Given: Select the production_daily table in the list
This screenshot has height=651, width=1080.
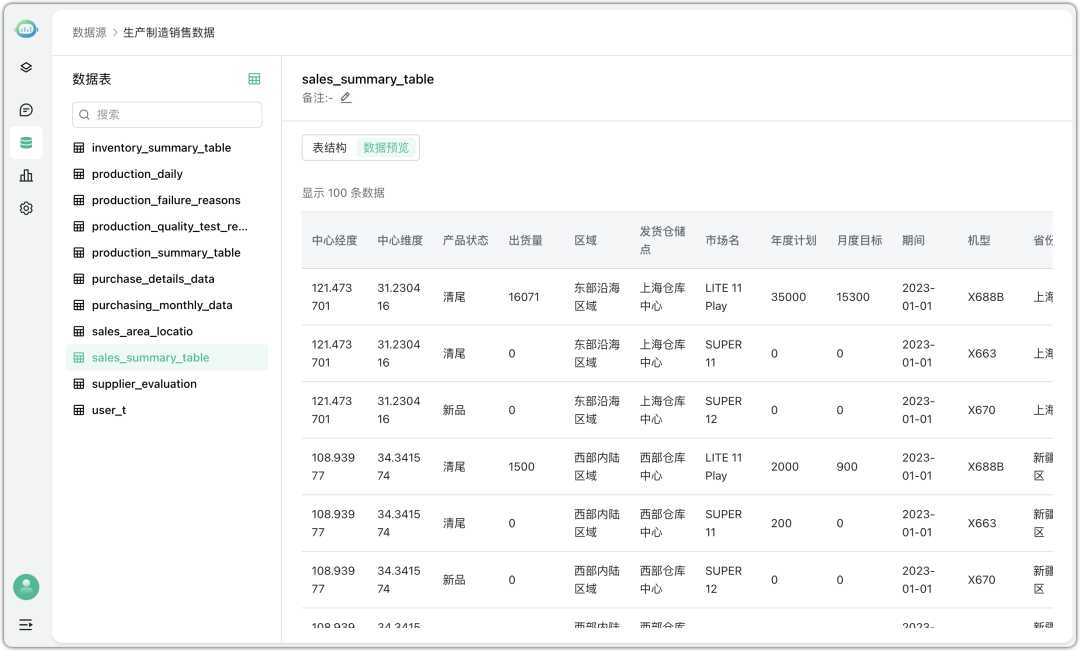Looking at the screenshot, I should click(138, 174).
